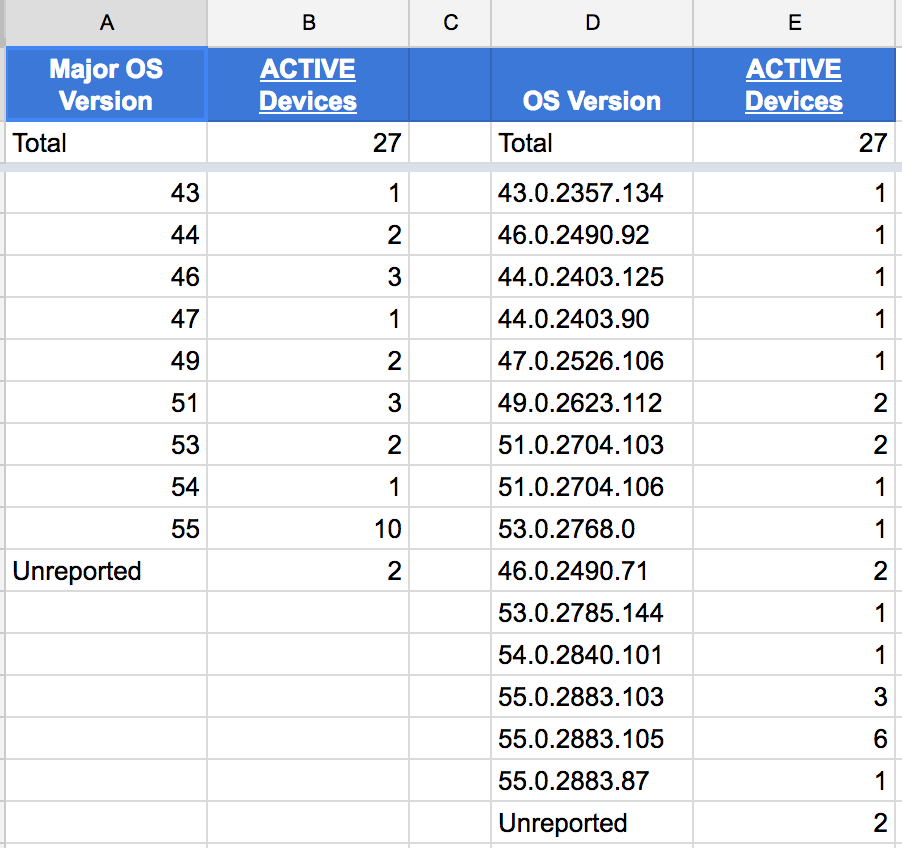The width and height of the screenshot is (902, 848).
Task: Select column C header
Action: point(450,23)
